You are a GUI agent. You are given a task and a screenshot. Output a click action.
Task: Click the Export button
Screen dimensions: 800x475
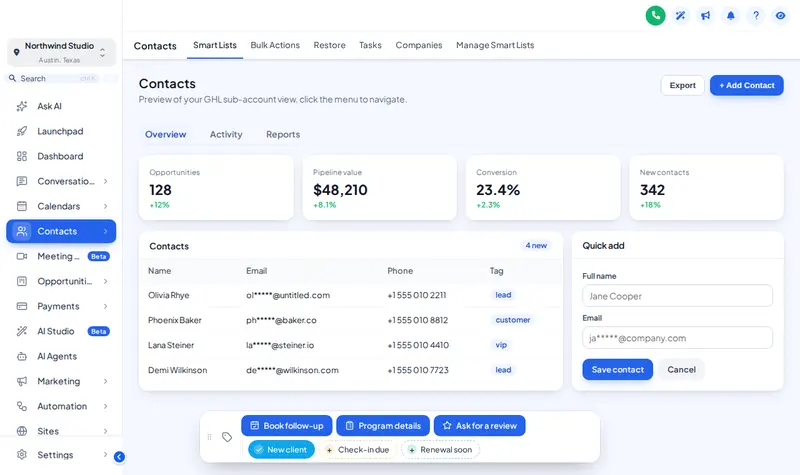682,85
